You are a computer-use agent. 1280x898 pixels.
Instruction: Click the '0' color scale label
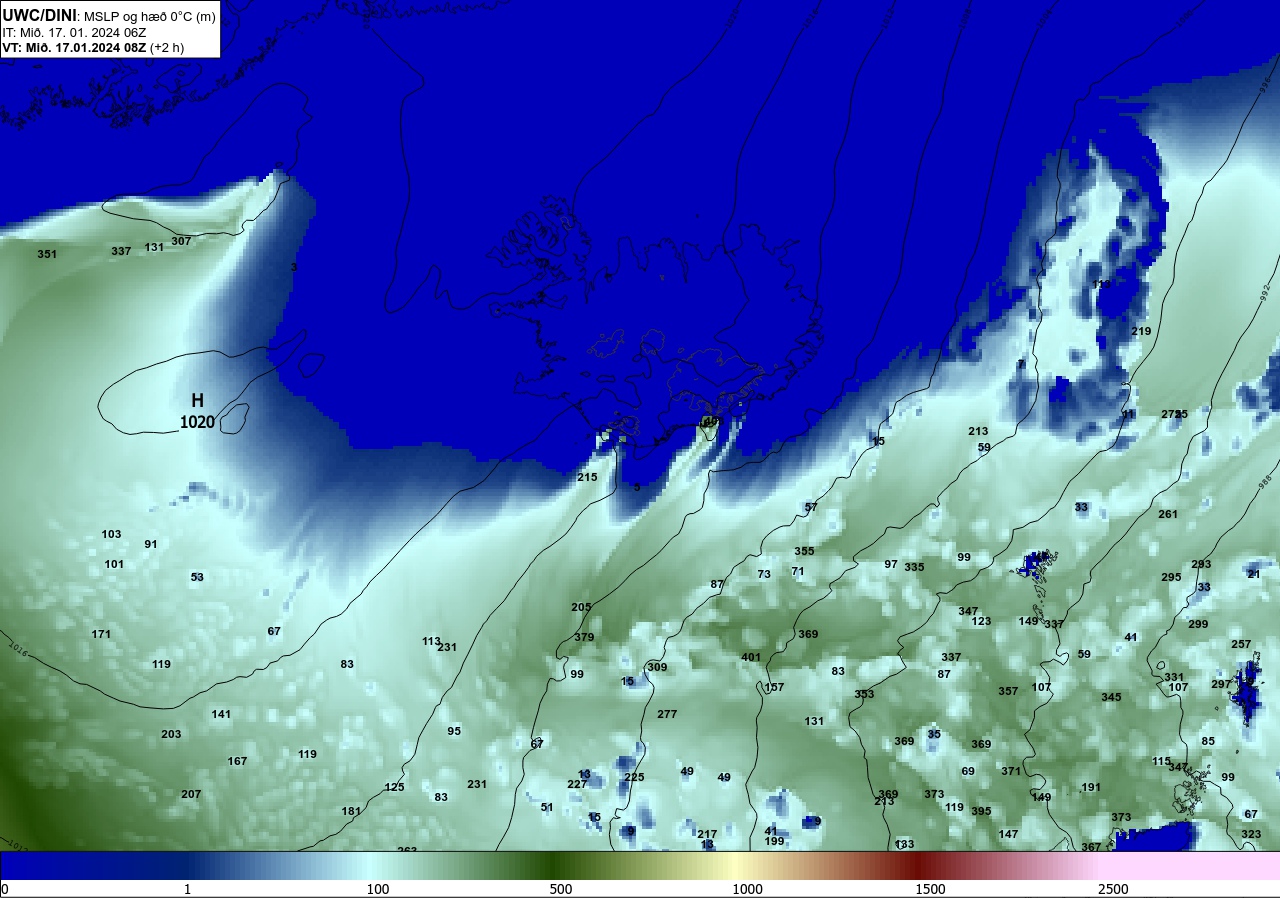point(5,889)
